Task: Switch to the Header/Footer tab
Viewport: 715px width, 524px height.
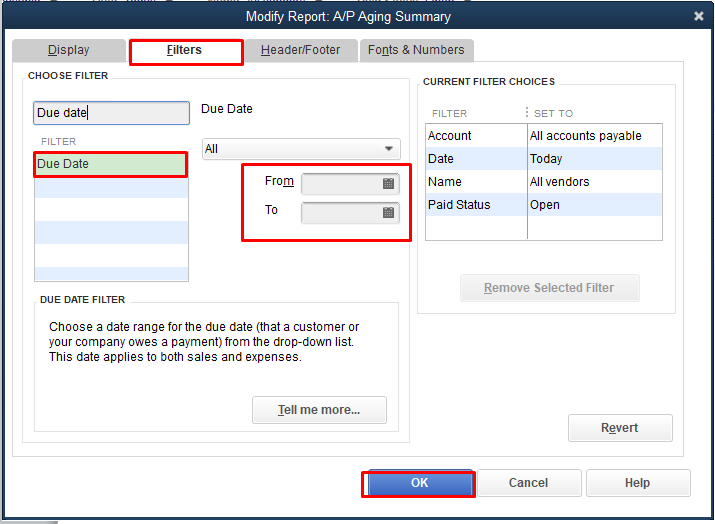Action: [x=300, y=50]
